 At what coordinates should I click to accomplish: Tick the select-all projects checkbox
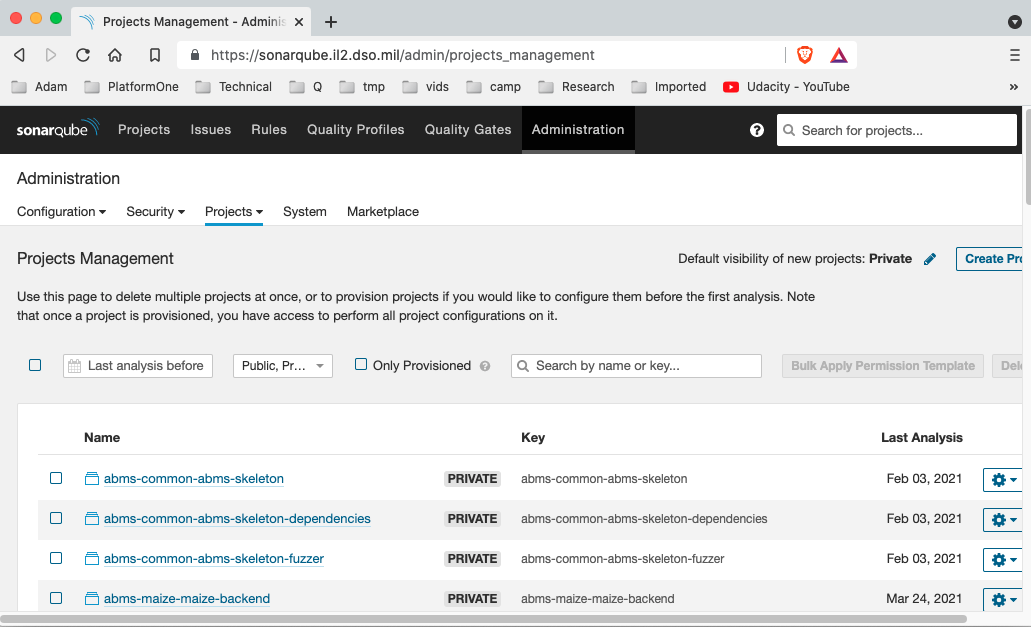point(35,365)
